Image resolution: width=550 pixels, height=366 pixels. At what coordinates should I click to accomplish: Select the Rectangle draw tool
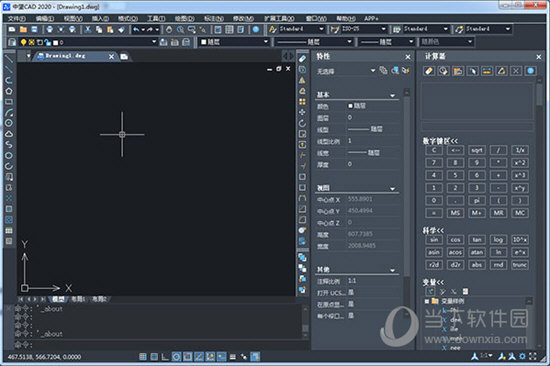pos(9,102)
